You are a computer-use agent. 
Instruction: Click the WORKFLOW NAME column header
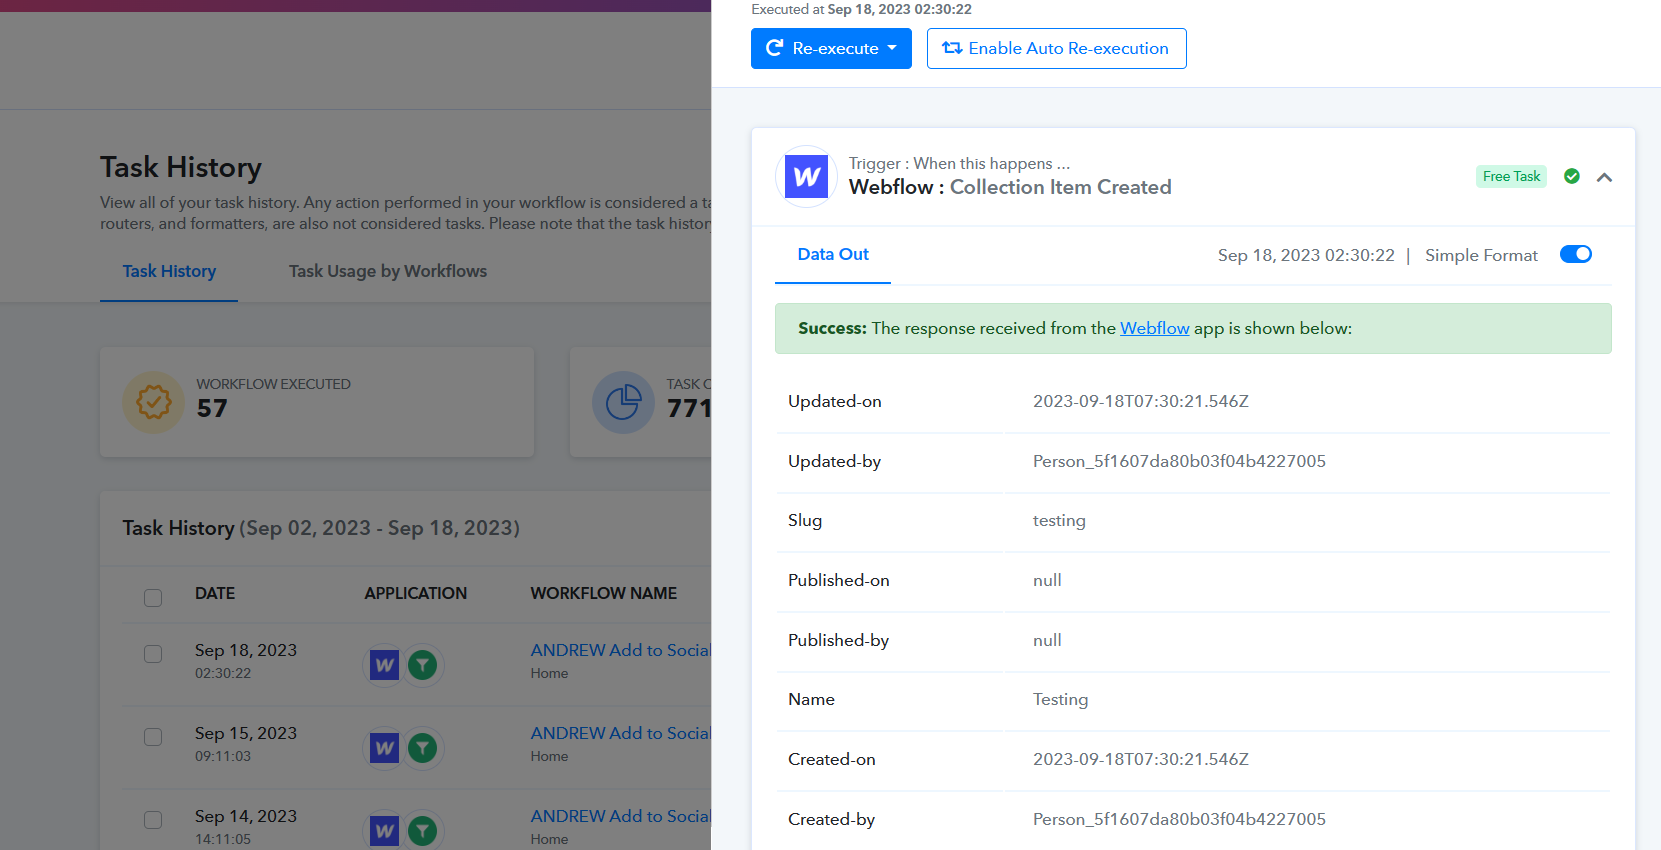604,593
